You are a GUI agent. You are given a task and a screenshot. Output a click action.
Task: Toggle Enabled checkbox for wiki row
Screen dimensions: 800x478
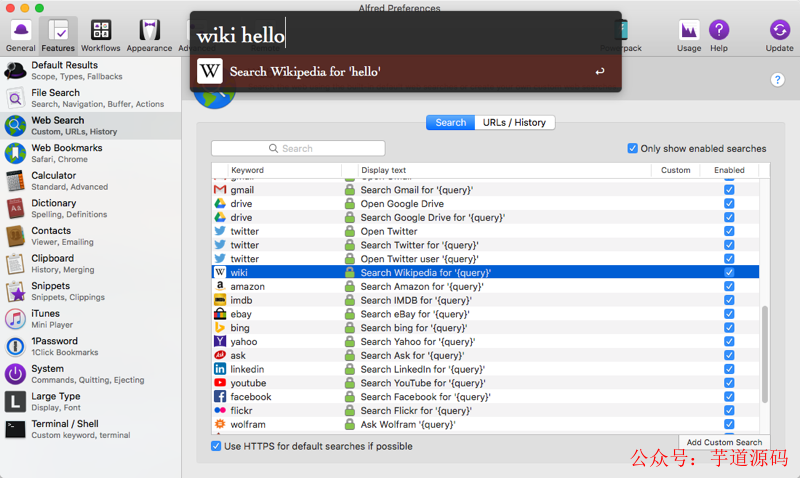tap(729, 272)
